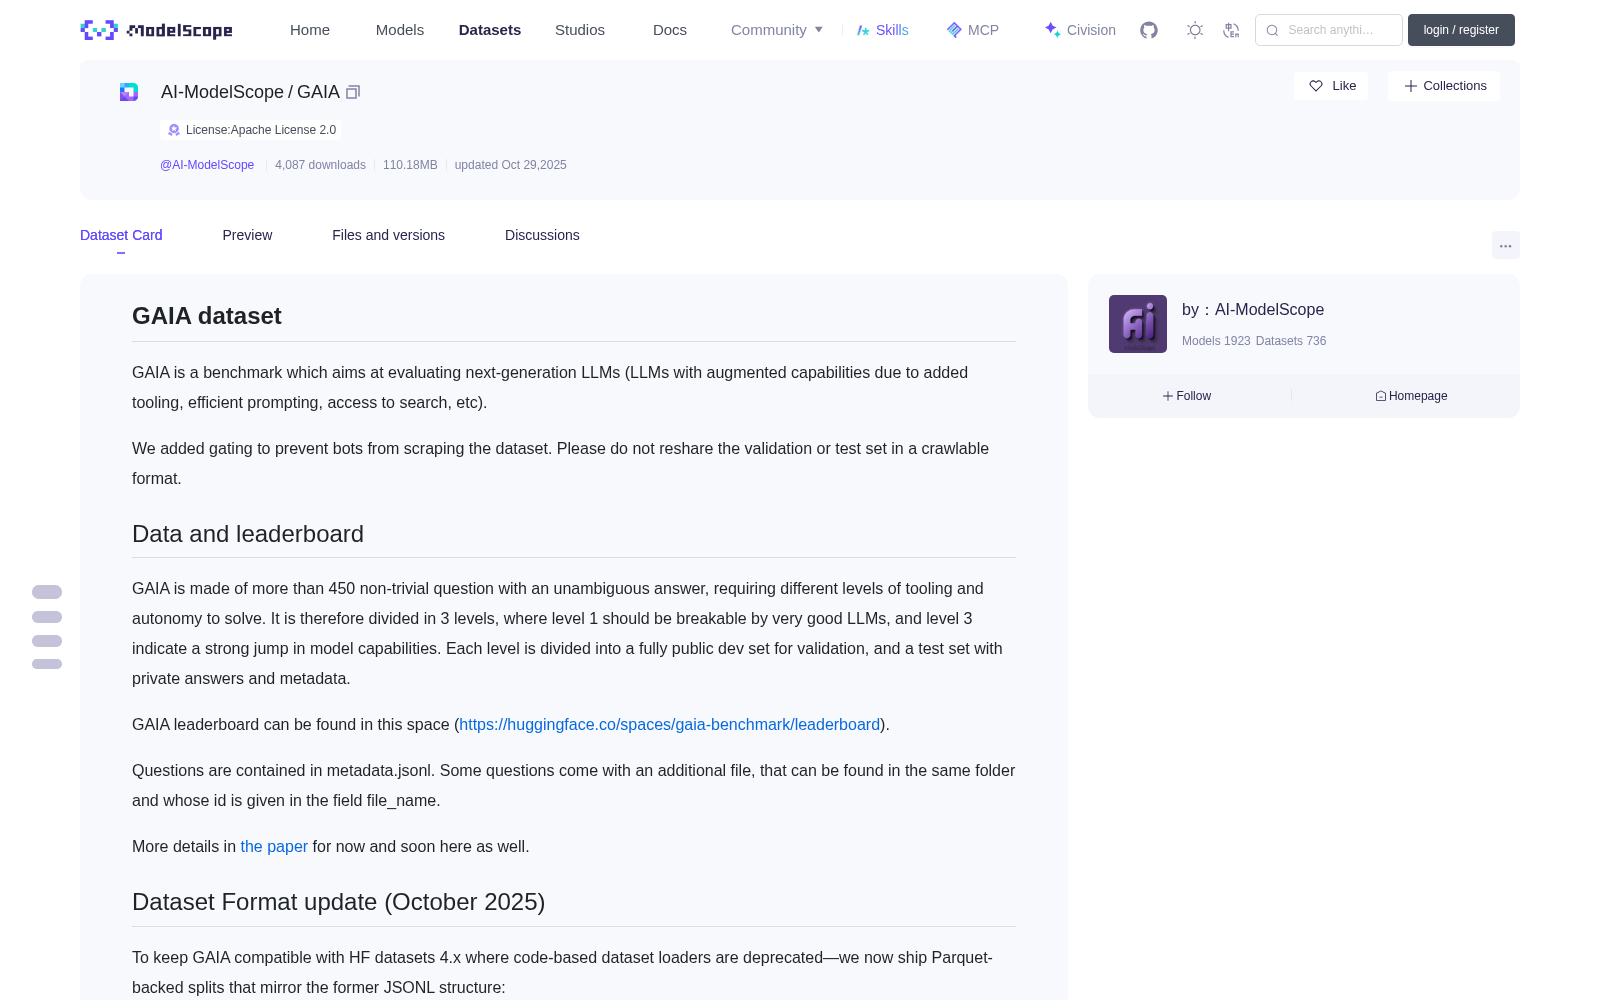The image size is (1600, 1000).
Task: Click 'updated Oct 29,2025' text
Action: (511, 165)
